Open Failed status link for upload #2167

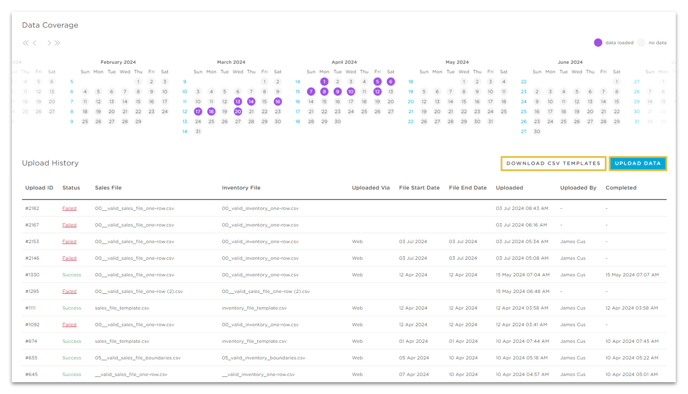(69, 225)
